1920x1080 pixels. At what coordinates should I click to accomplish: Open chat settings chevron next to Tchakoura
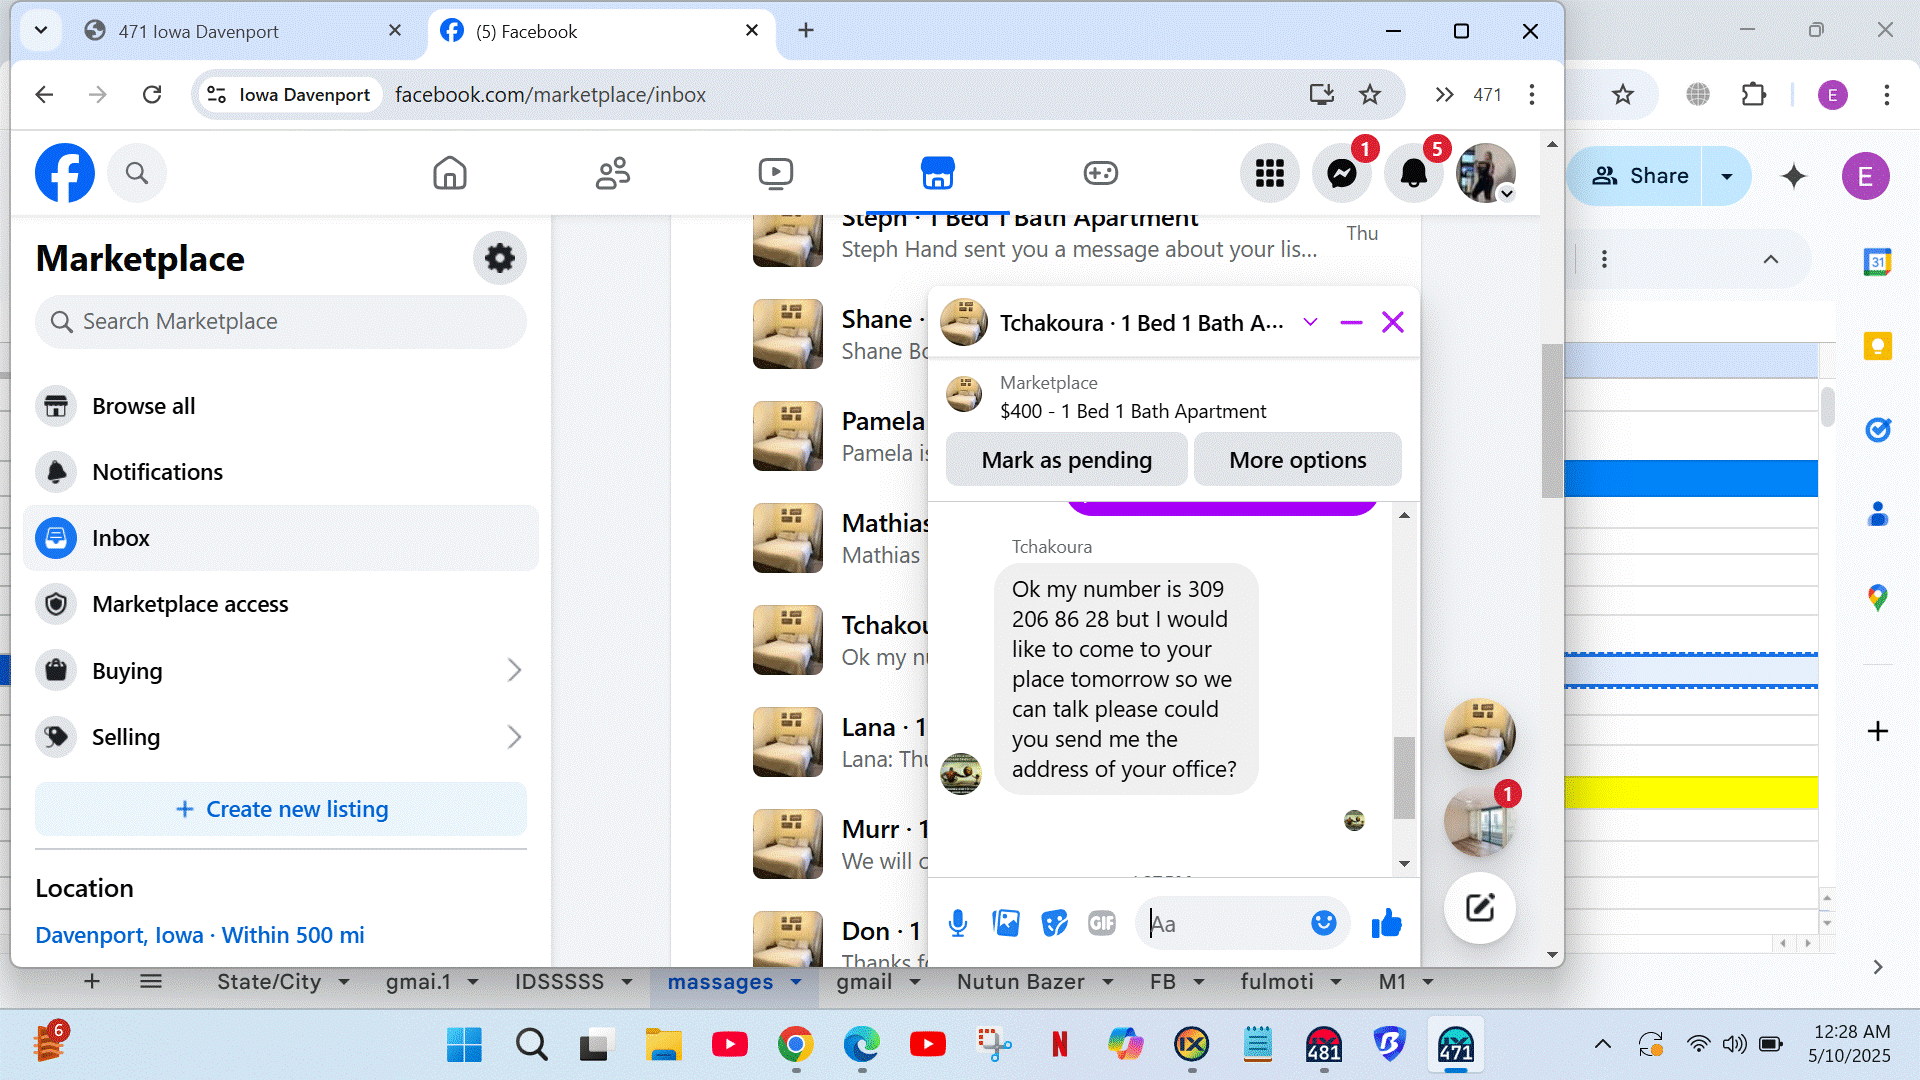pos(1310,322)
